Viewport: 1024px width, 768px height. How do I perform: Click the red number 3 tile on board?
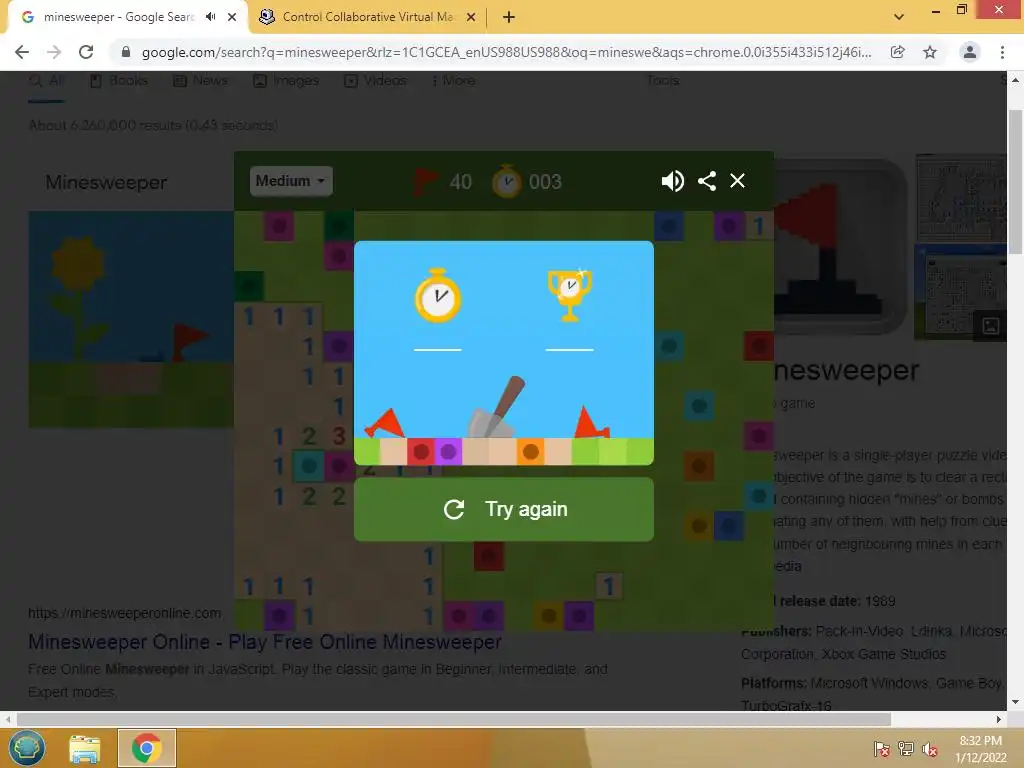339,436
